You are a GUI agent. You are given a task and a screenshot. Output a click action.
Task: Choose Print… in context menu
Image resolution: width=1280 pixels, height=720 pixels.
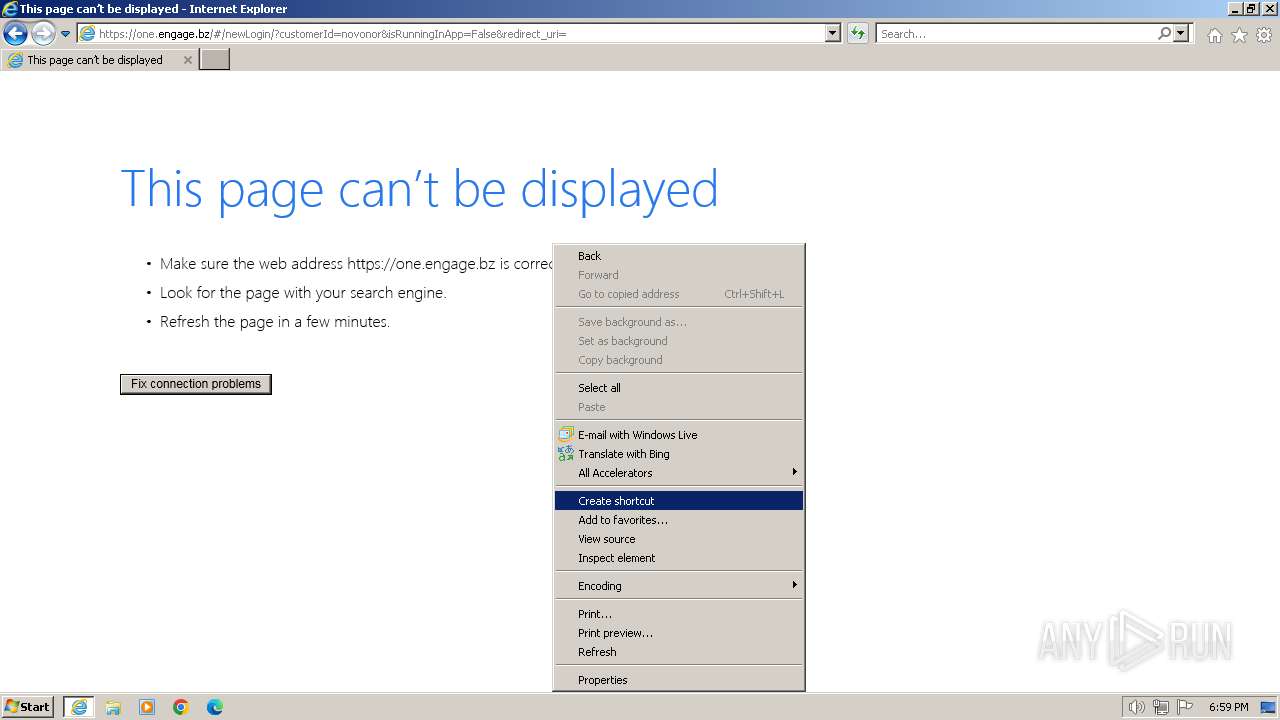point(679,614)
